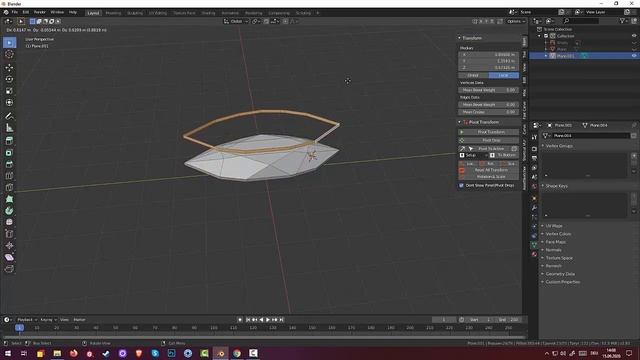
Task: Open the Material properties tab
Action: pos(534,254)
